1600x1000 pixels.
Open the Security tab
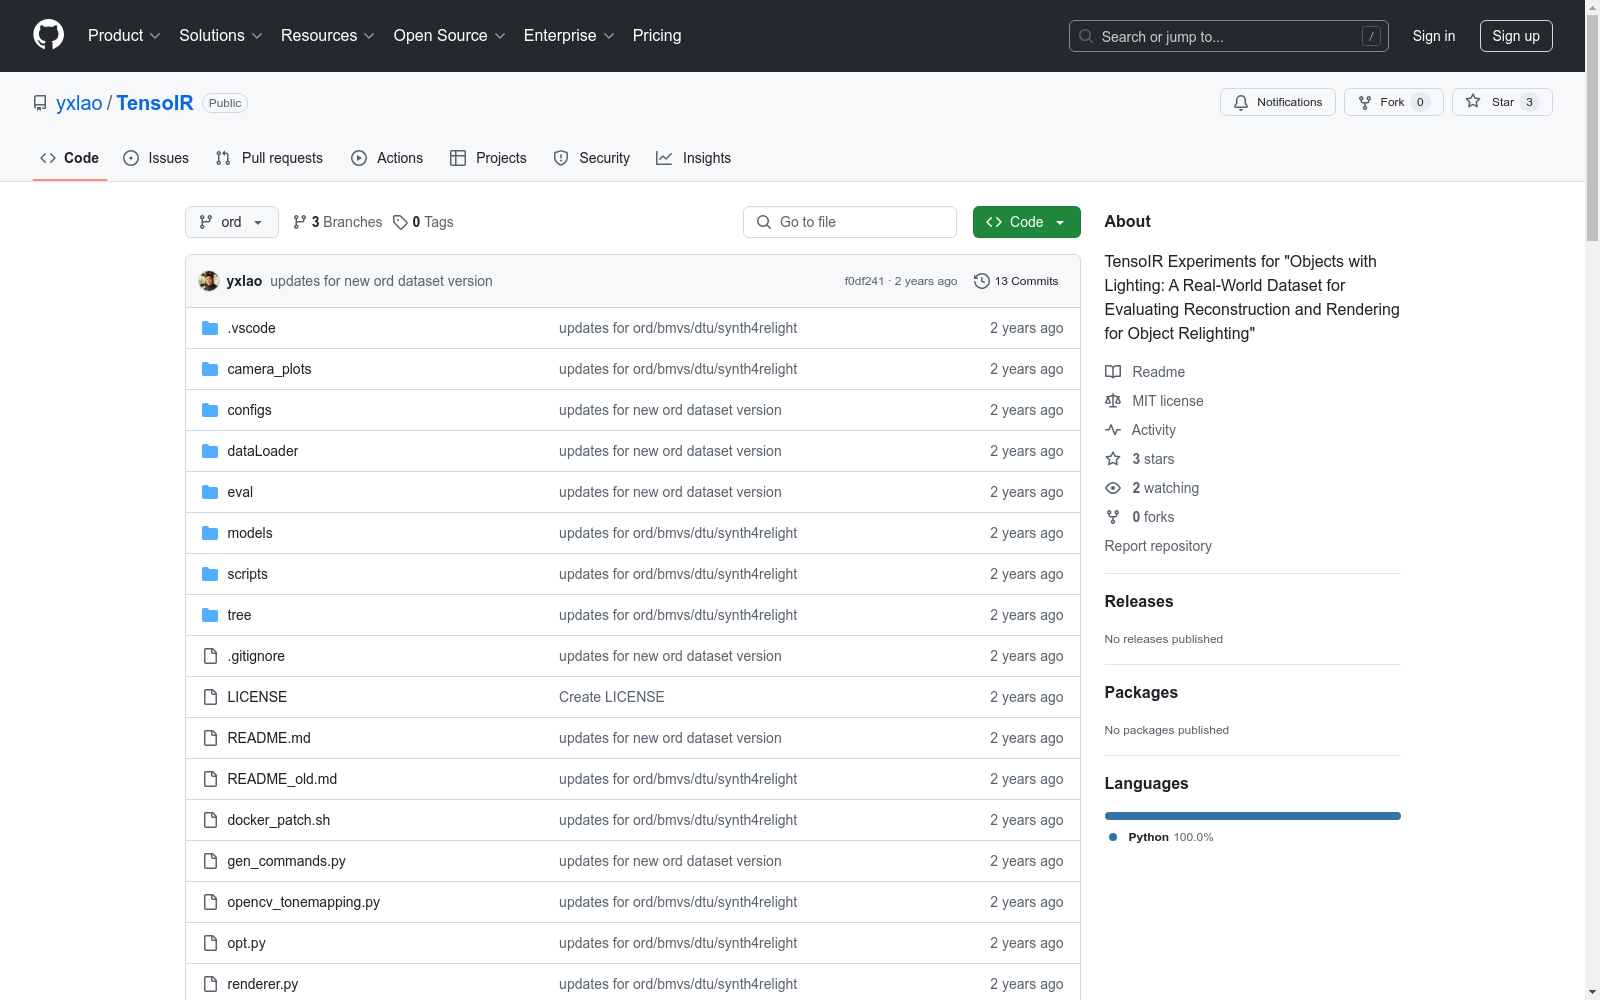(x=592, y=158)
